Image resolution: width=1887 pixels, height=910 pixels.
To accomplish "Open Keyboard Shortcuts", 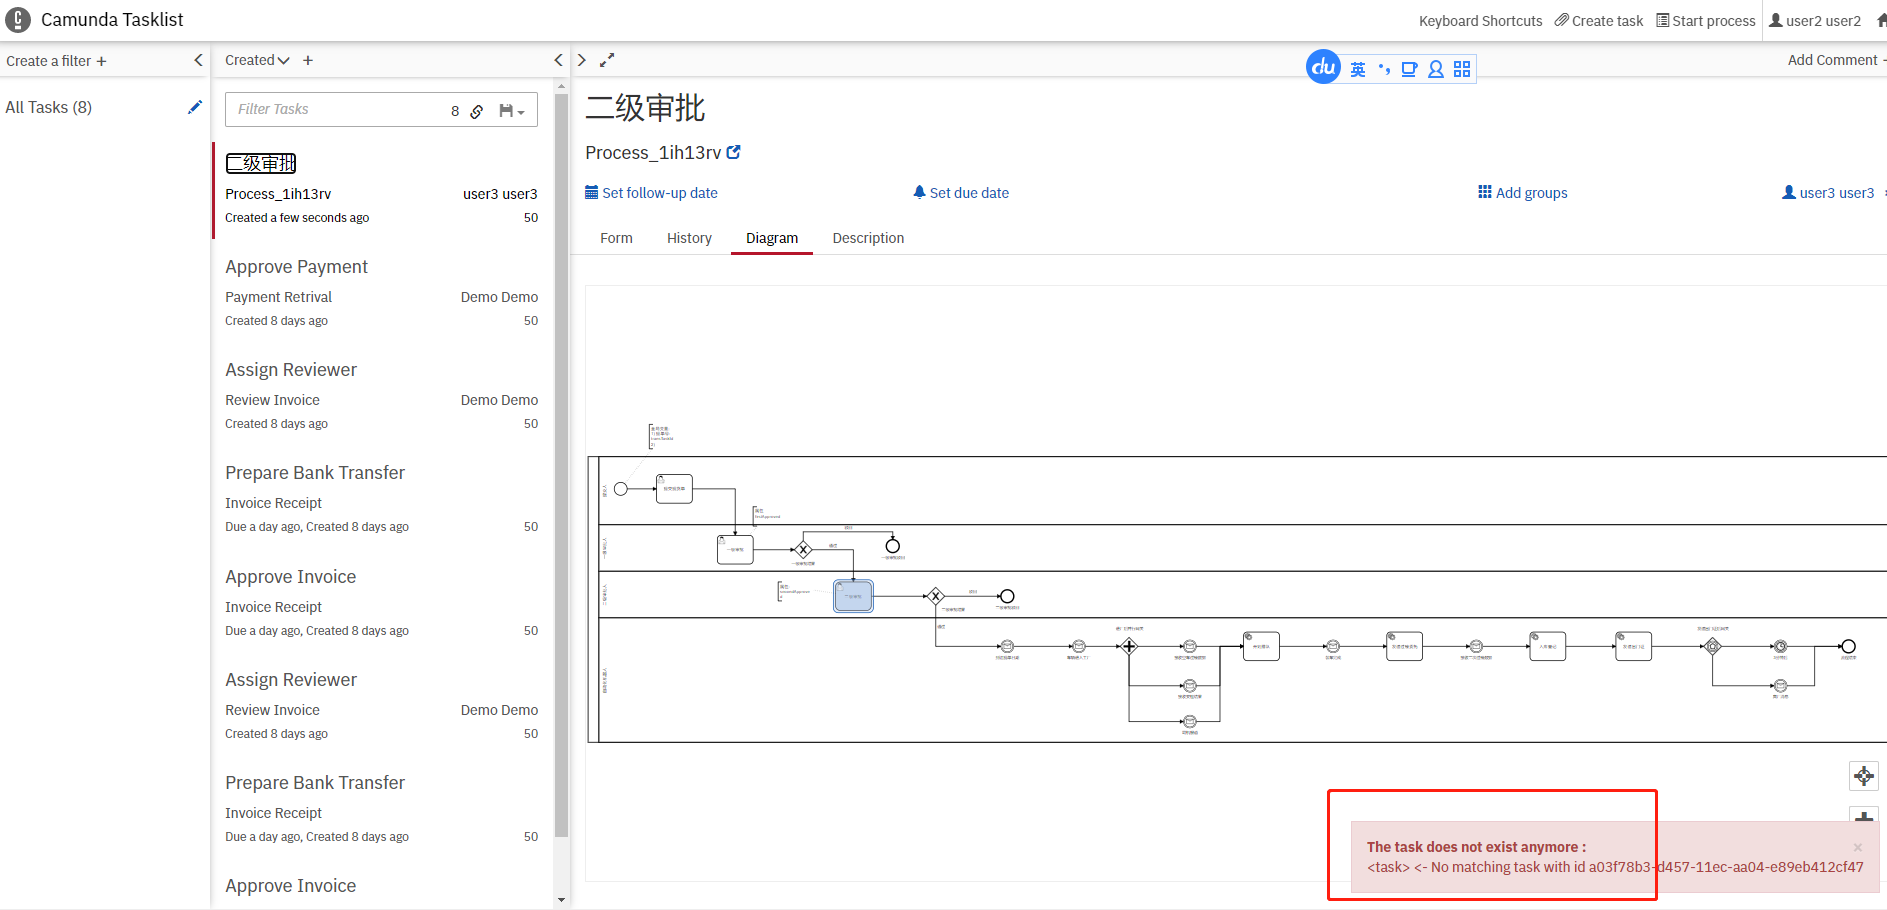I will point(1480,21).
